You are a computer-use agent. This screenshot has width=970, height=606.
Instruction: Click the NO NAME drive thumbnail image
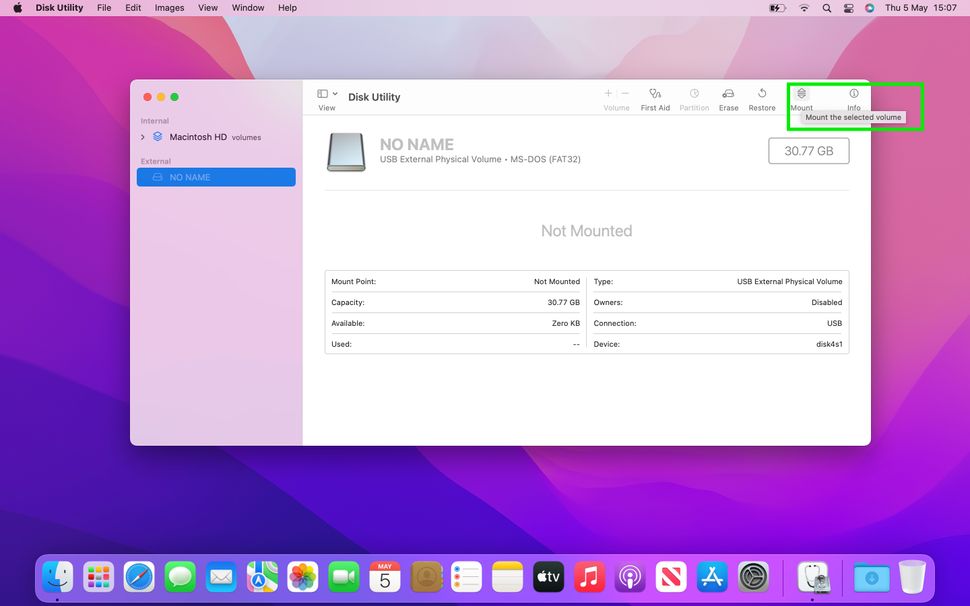[x=346, y=152]
